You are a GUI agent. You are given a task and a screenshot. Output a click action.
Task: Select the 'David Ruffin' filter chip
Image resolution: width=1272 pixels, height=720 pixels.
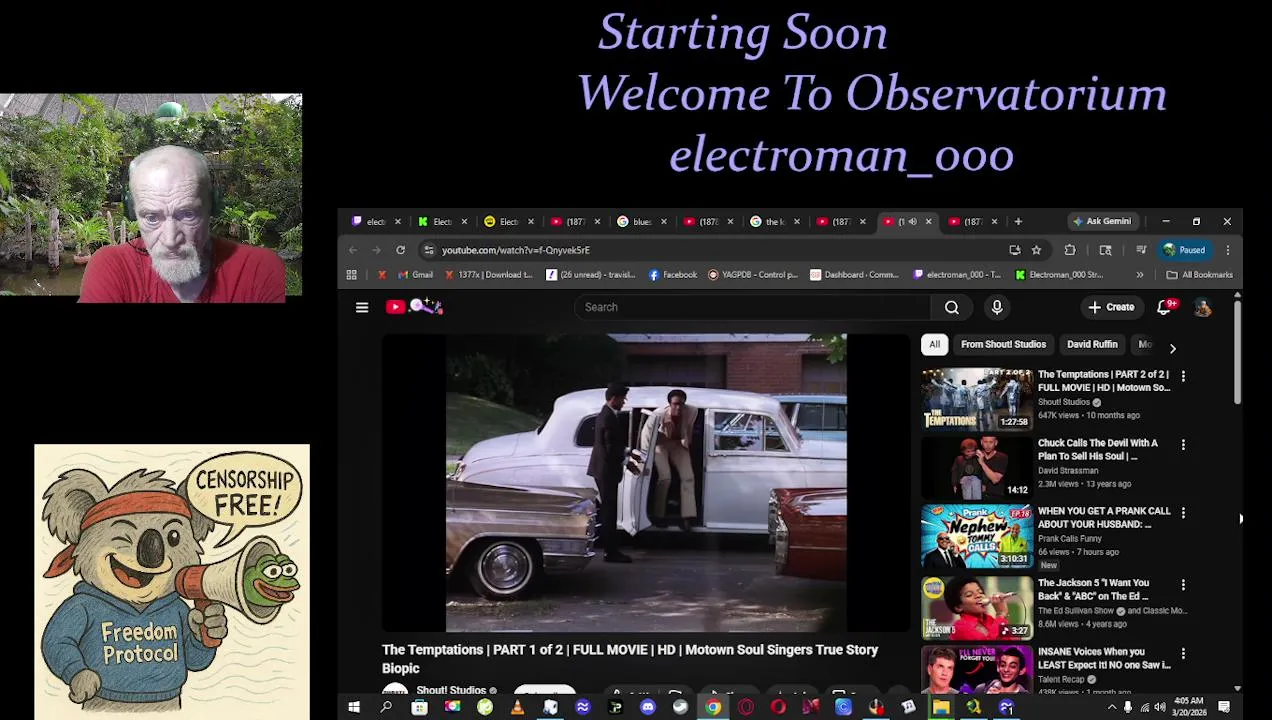[1092, 344]
